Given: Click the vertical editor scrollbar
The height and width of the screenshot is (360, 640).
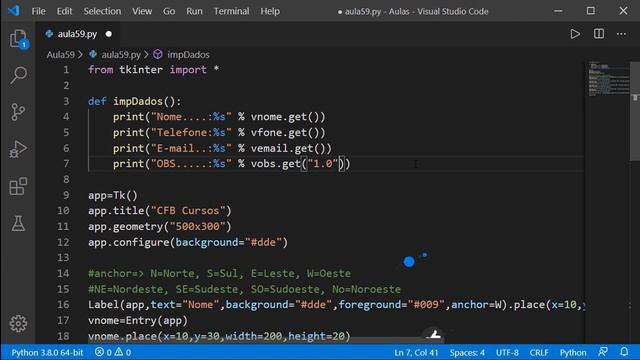Looking at the screenshot, I should coord(635,111).
